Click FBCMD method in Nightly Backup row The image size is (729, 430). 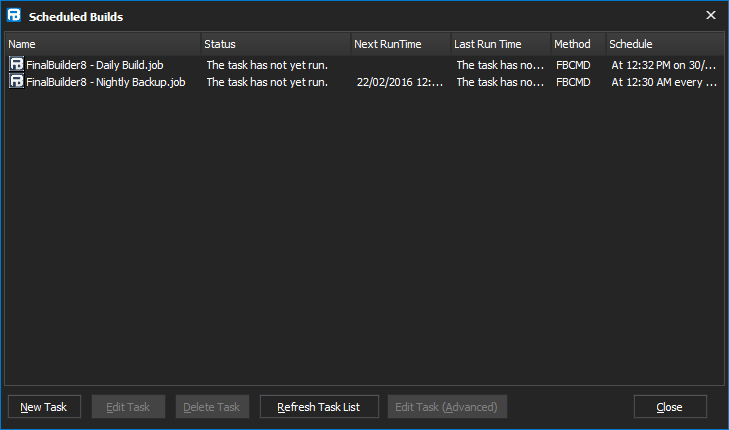[573, 82]
